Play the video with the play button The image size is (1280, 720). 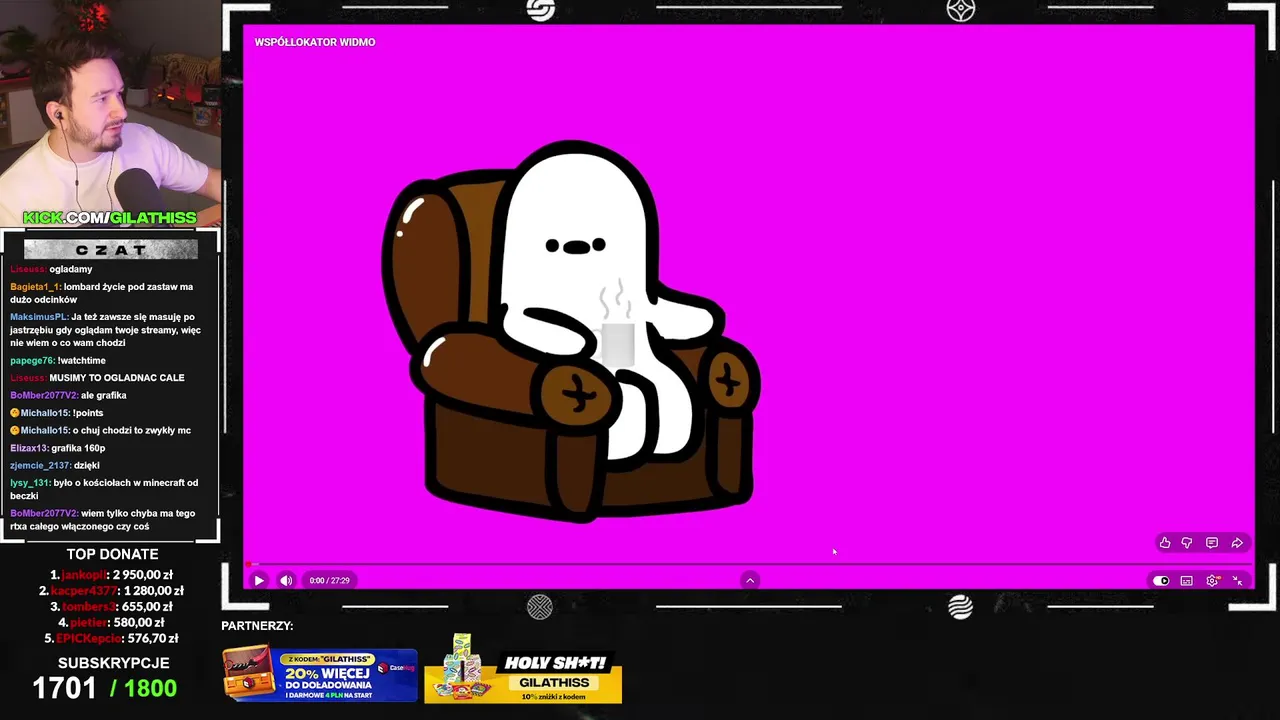pos(259,580)
